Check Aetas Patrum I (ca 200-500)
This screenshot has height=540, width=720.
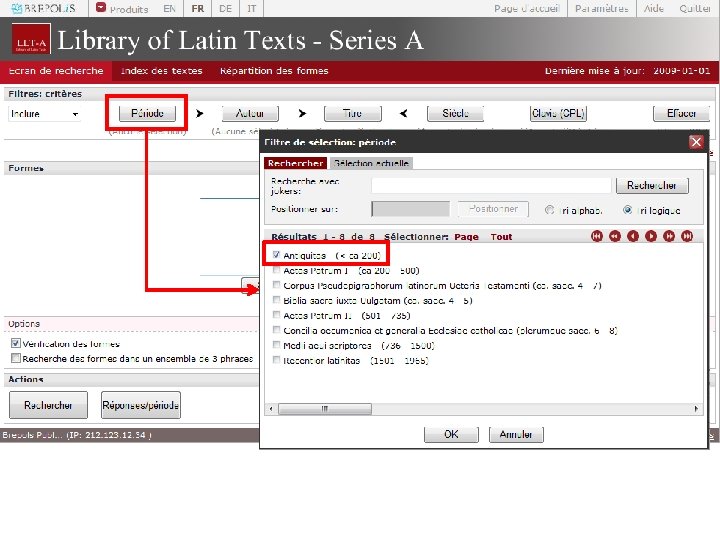(x=276, y=270)
